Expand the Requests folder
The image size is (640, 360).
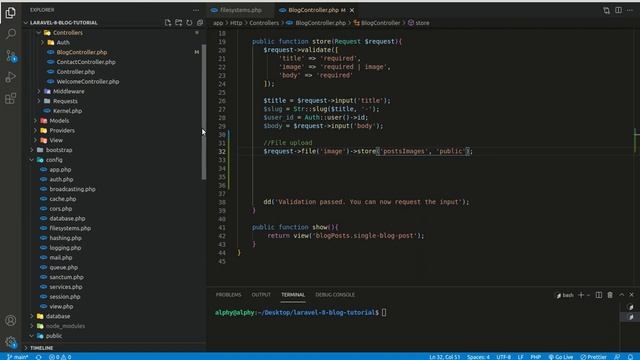tap(65, 101)
